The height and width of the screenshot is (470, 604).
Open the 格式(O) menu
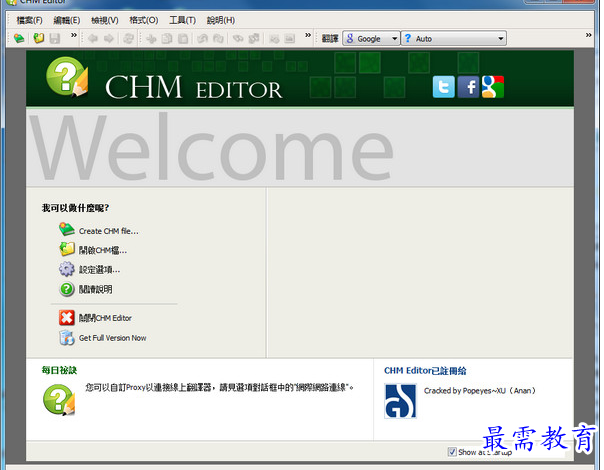[144, 20]
